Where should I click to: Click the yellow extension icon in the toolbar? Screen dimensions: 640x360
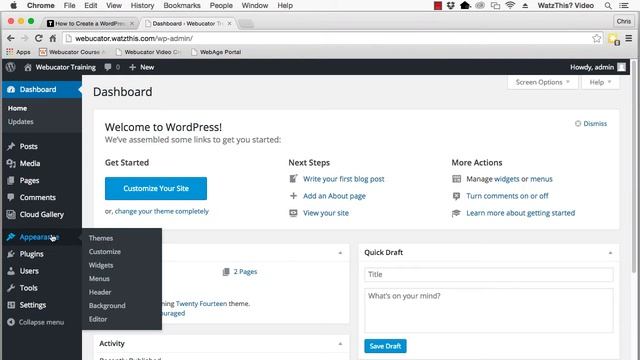(613, 39)
